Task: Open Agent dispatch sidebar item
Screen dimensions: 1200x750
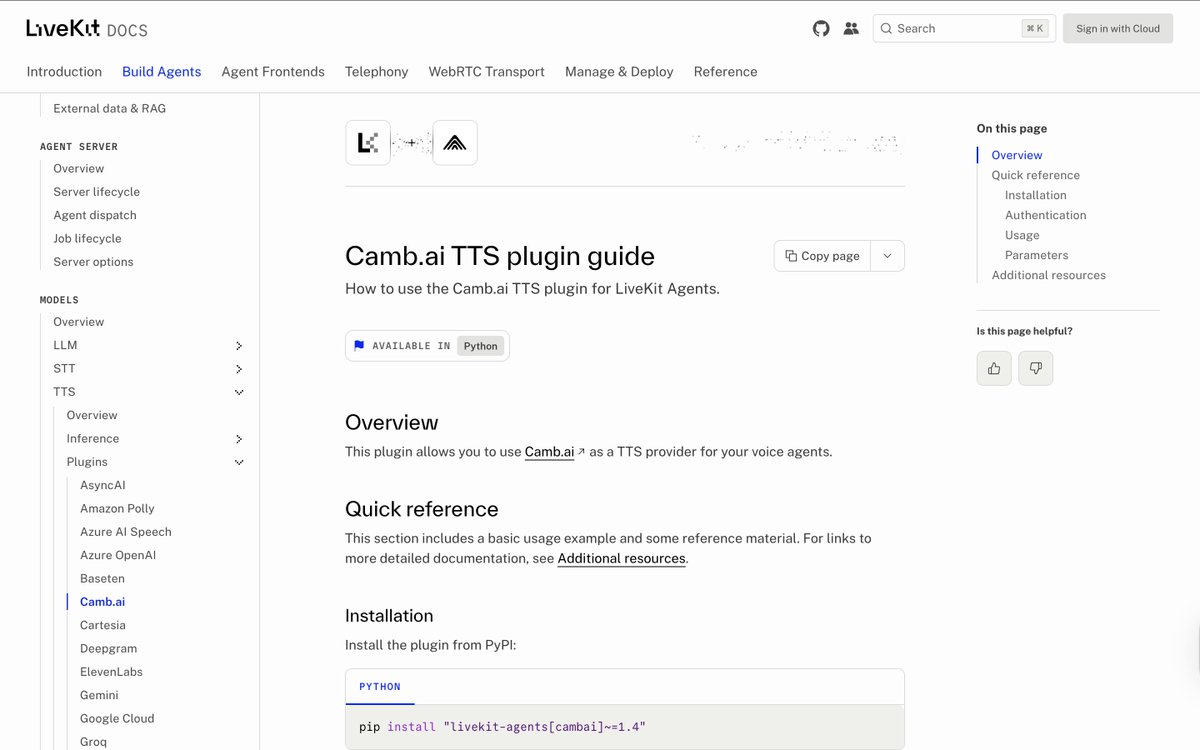Action: (x=95, y=215)
